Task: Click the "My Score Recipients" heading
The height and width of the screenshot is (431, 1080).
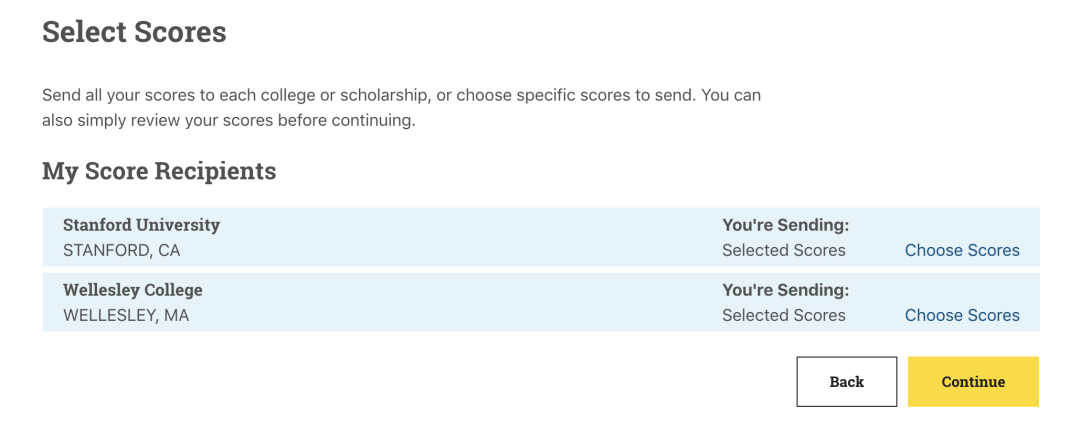Action: [159, 171]
